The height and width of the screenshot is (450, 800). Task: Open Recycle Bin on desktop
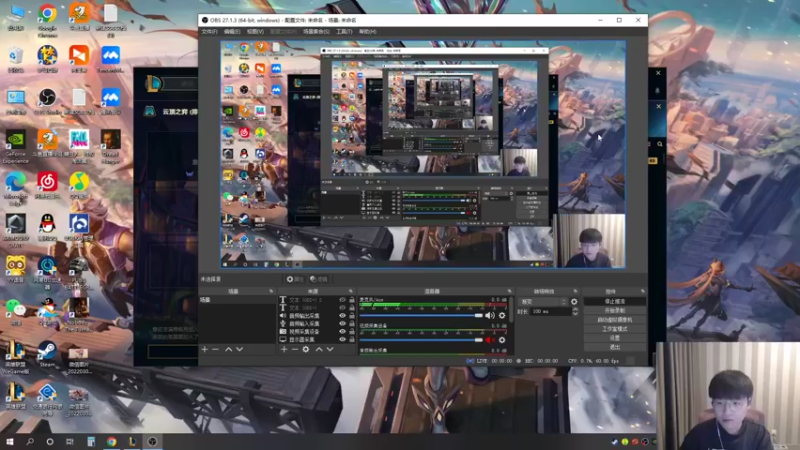tap(15, 59)
